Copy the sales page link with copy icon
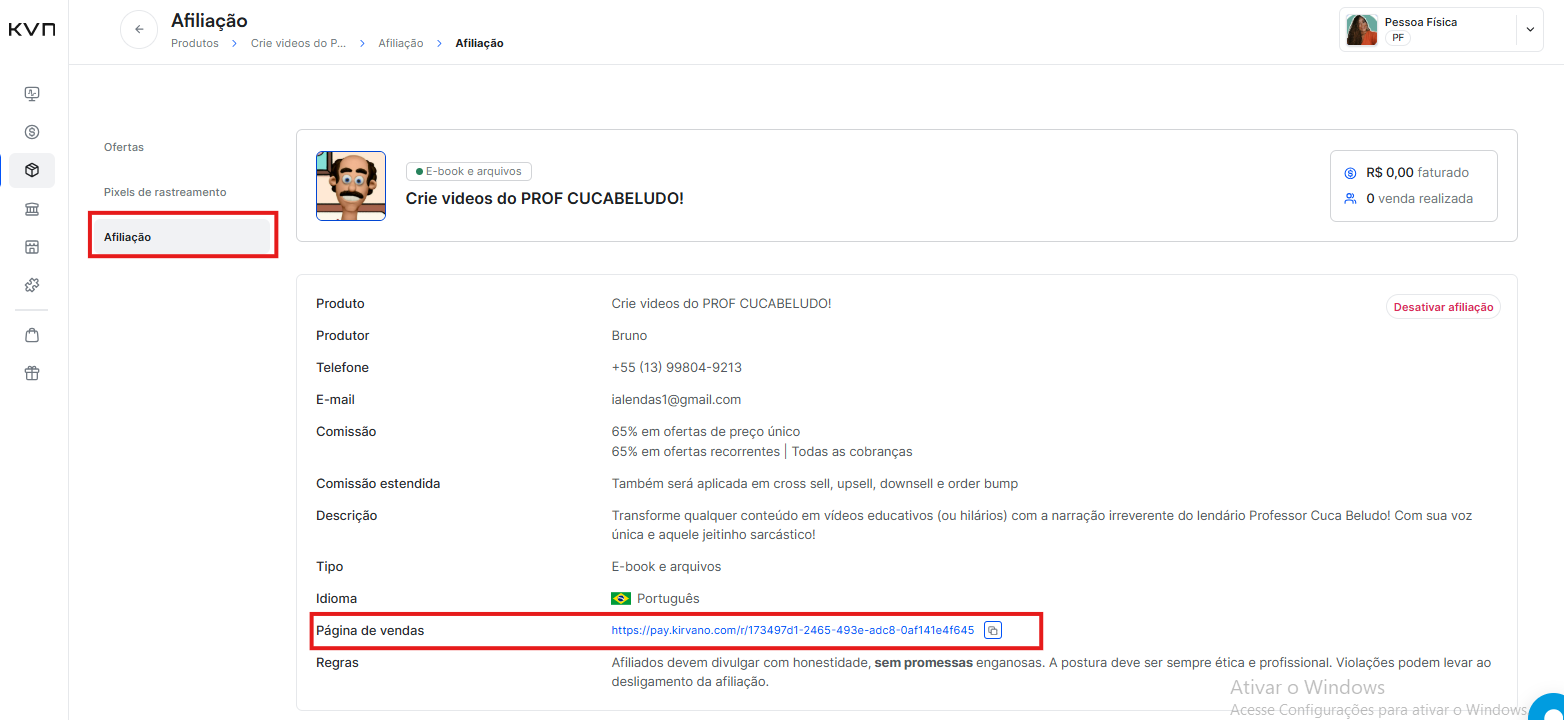This screenshot has height=720, width=1564. 992,630
